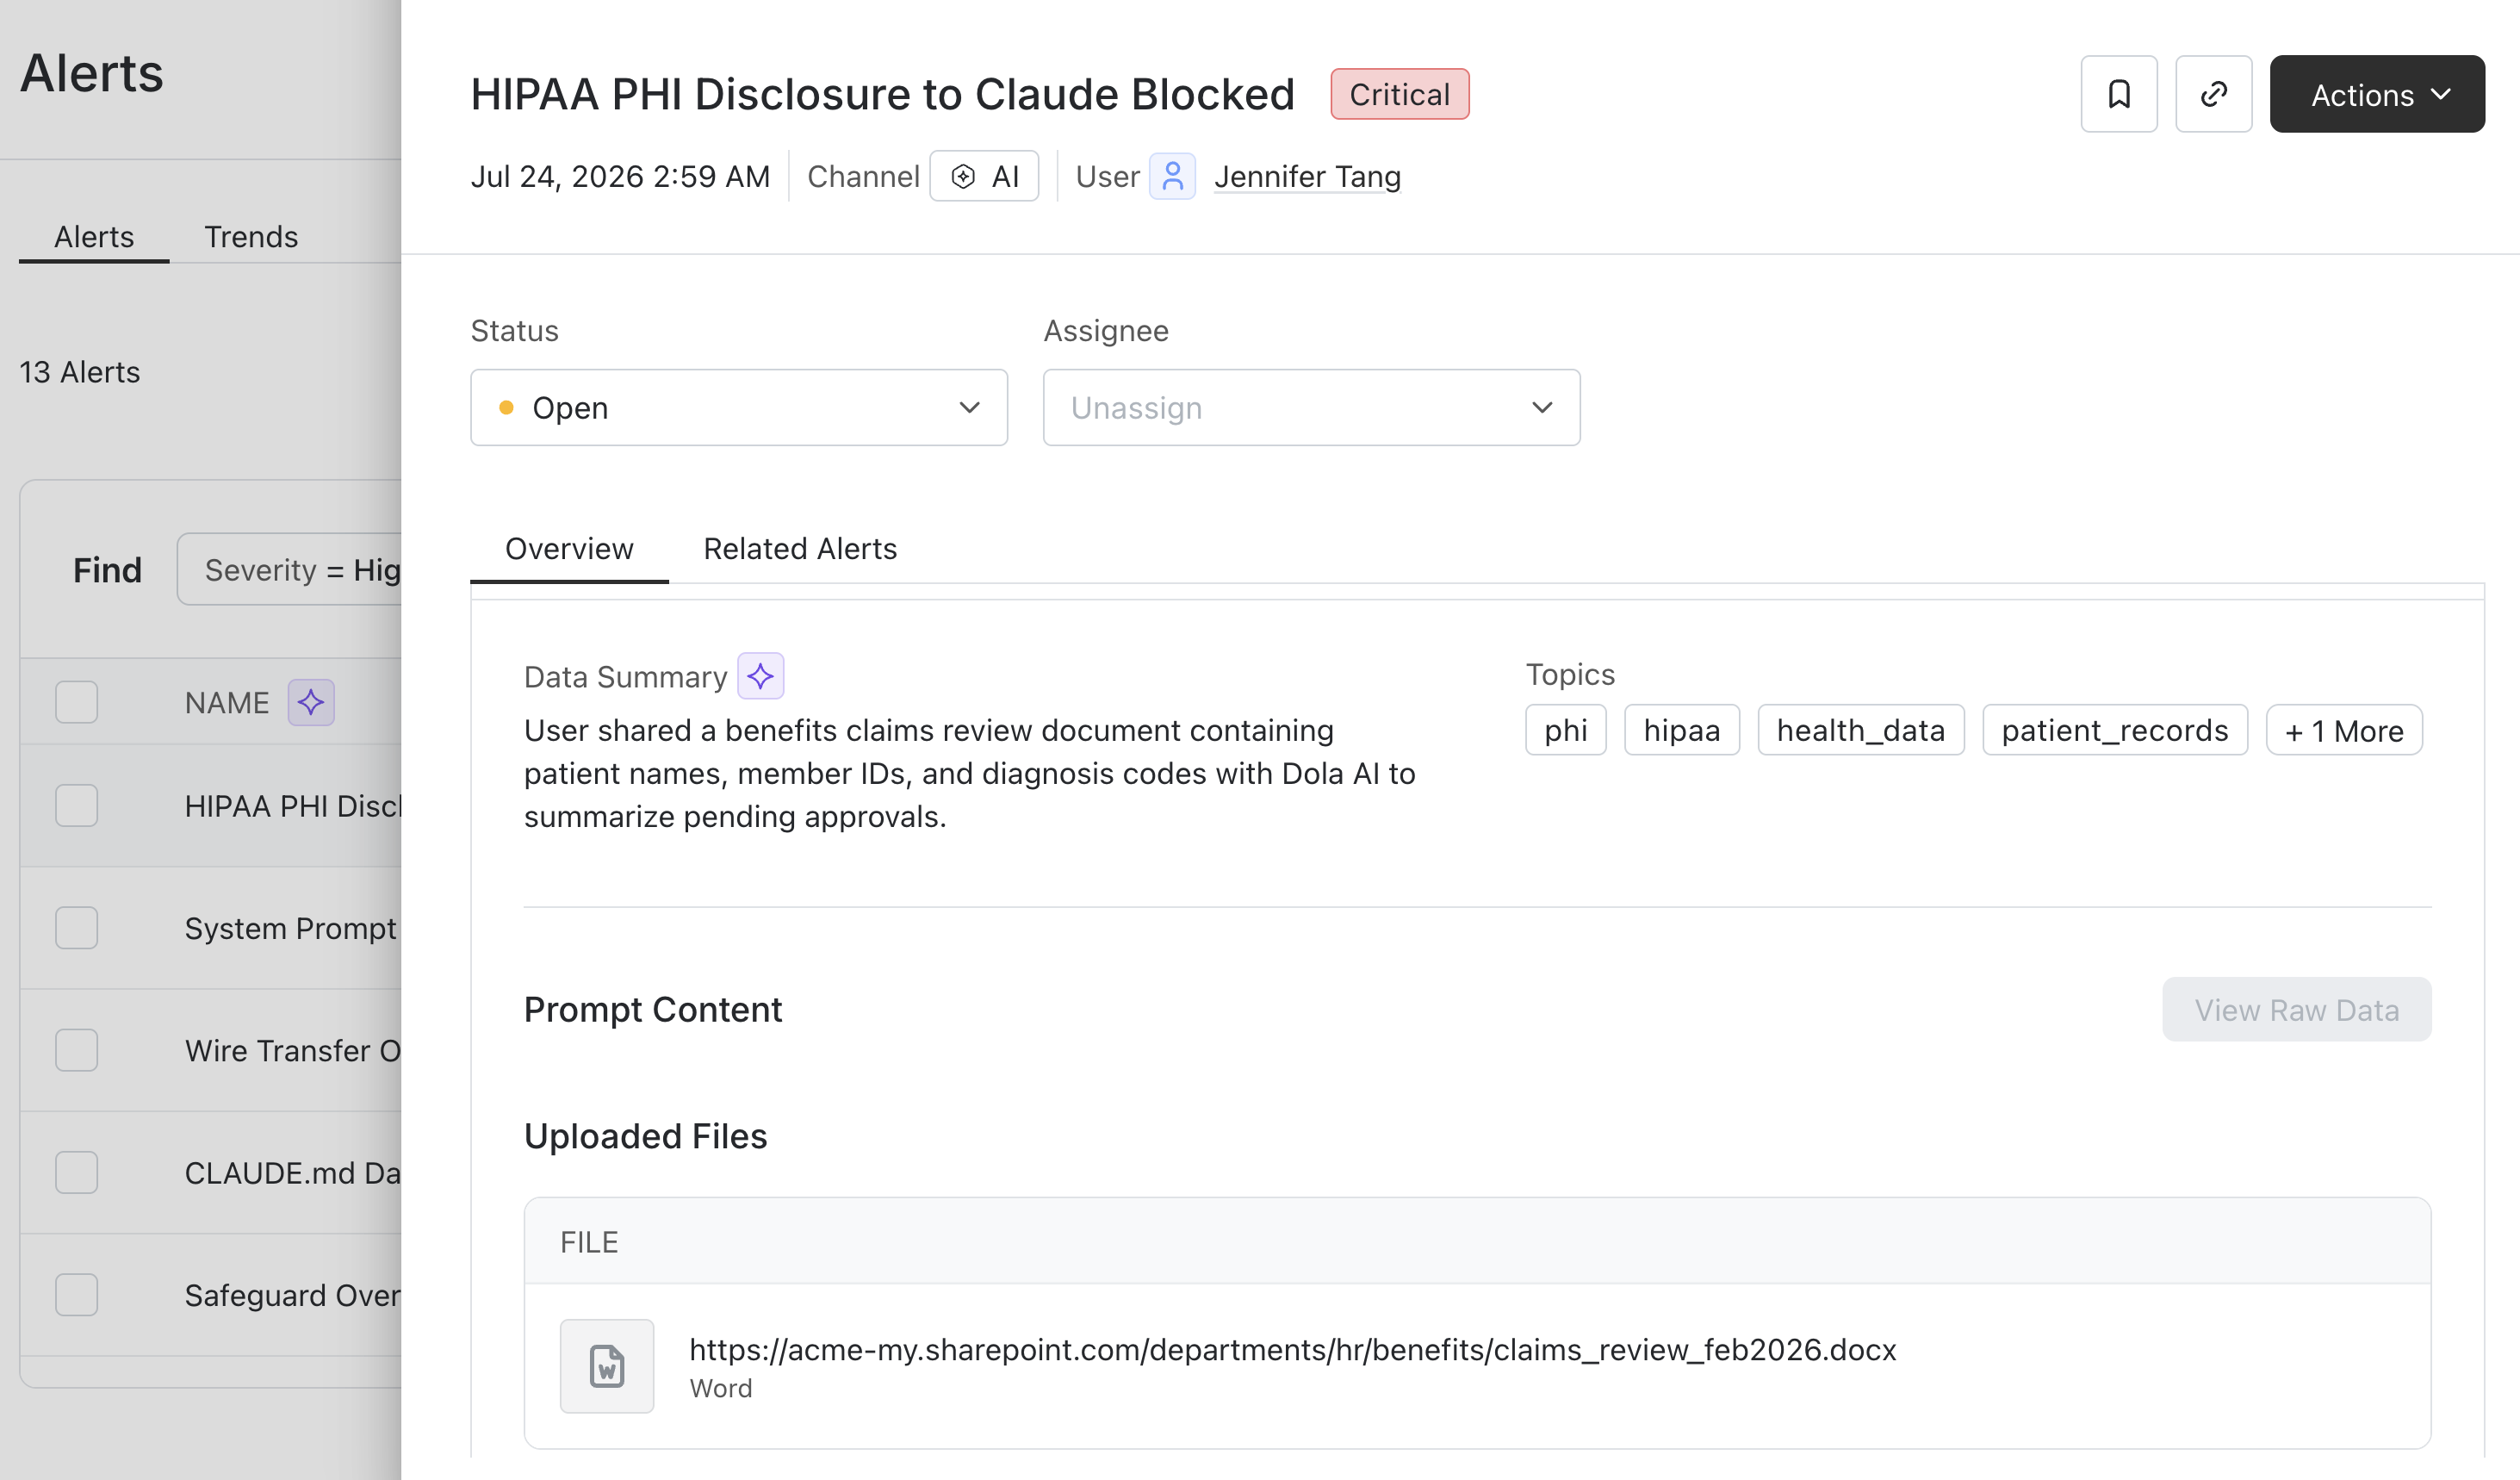Switch to the Alerts list tab
The height and width of the screenshot is (1480, 2520).
click(94, 237)
